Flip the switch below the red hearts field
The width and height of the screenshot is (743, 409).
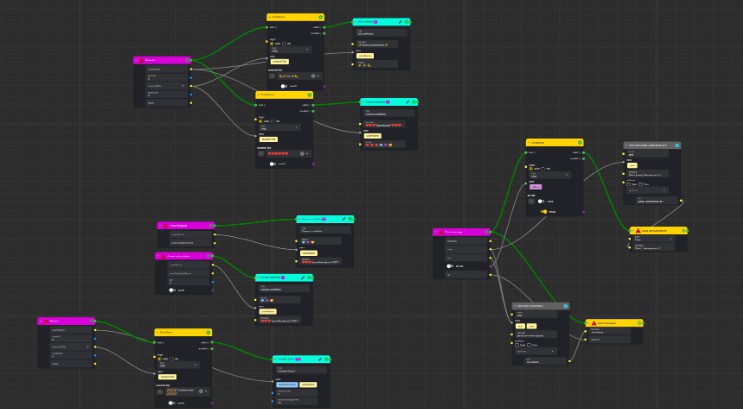272,164
